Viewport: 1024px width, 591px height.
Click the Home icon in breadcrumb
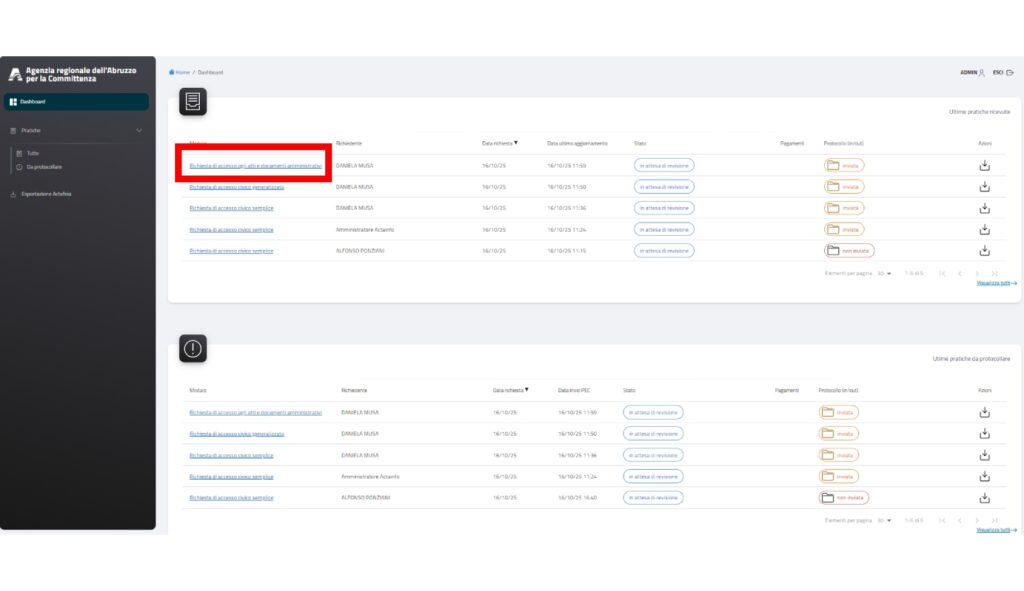(172, 72)
